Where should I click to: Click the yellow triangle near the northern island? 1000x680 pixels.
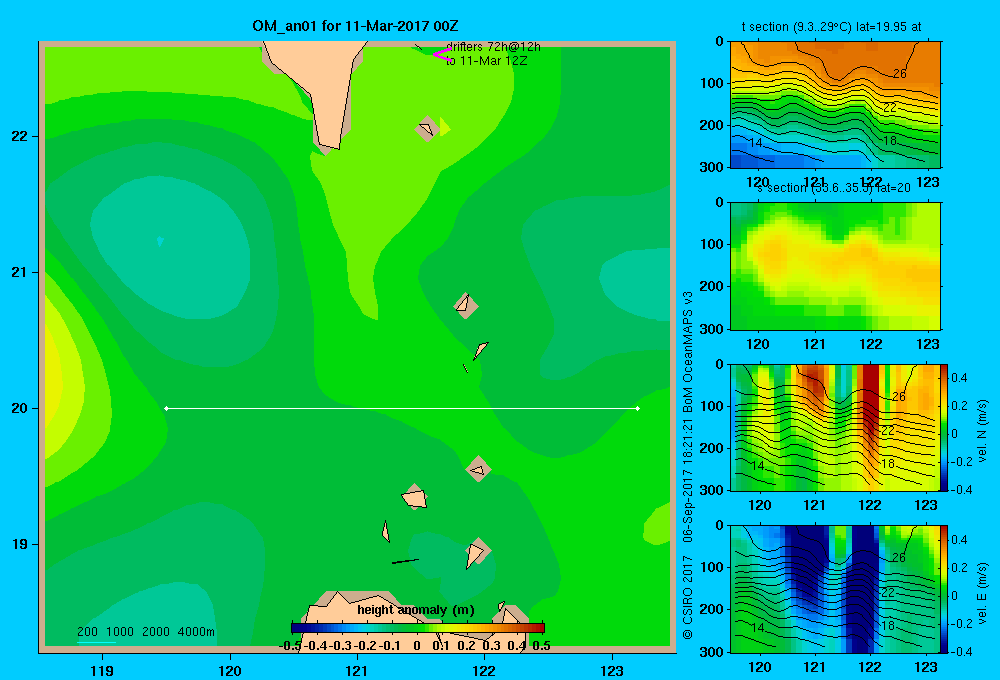(445, 127)
